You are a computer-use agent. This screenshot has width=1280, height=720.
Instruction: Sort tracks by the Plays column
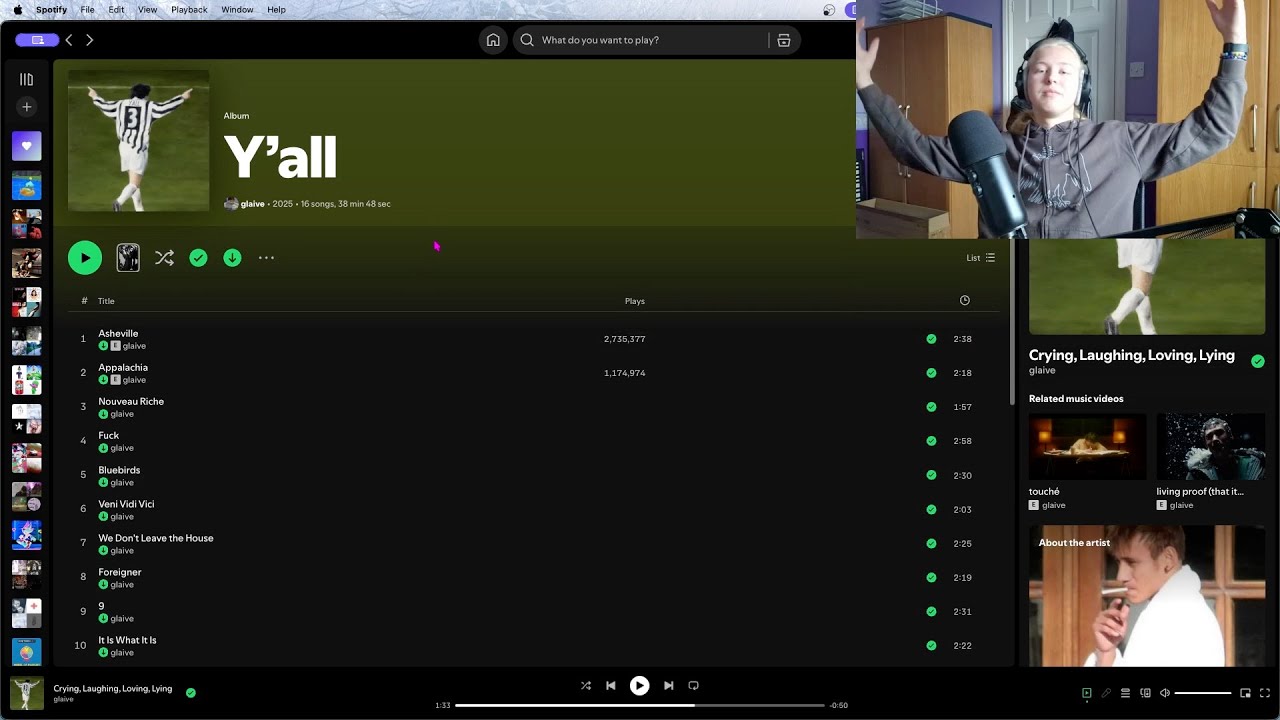click(x=635, y=301)
